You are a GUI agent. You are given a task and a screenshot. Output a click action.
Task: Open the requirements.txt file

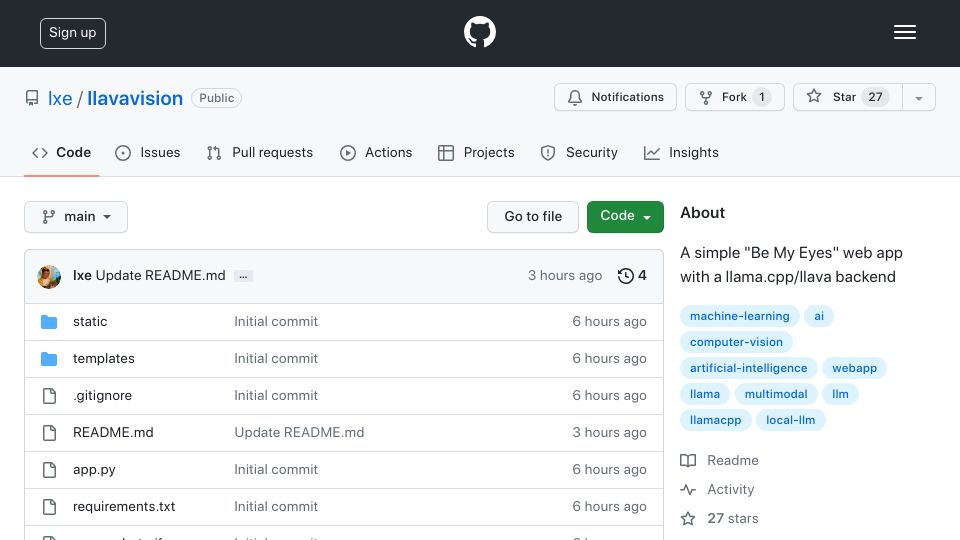tap(124, 506)
